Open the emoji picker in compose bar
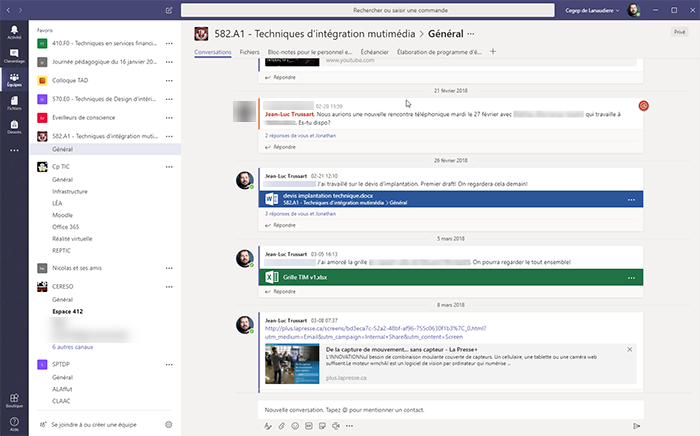The height and width of the screenshot is (436, 700). coord(294,425)
